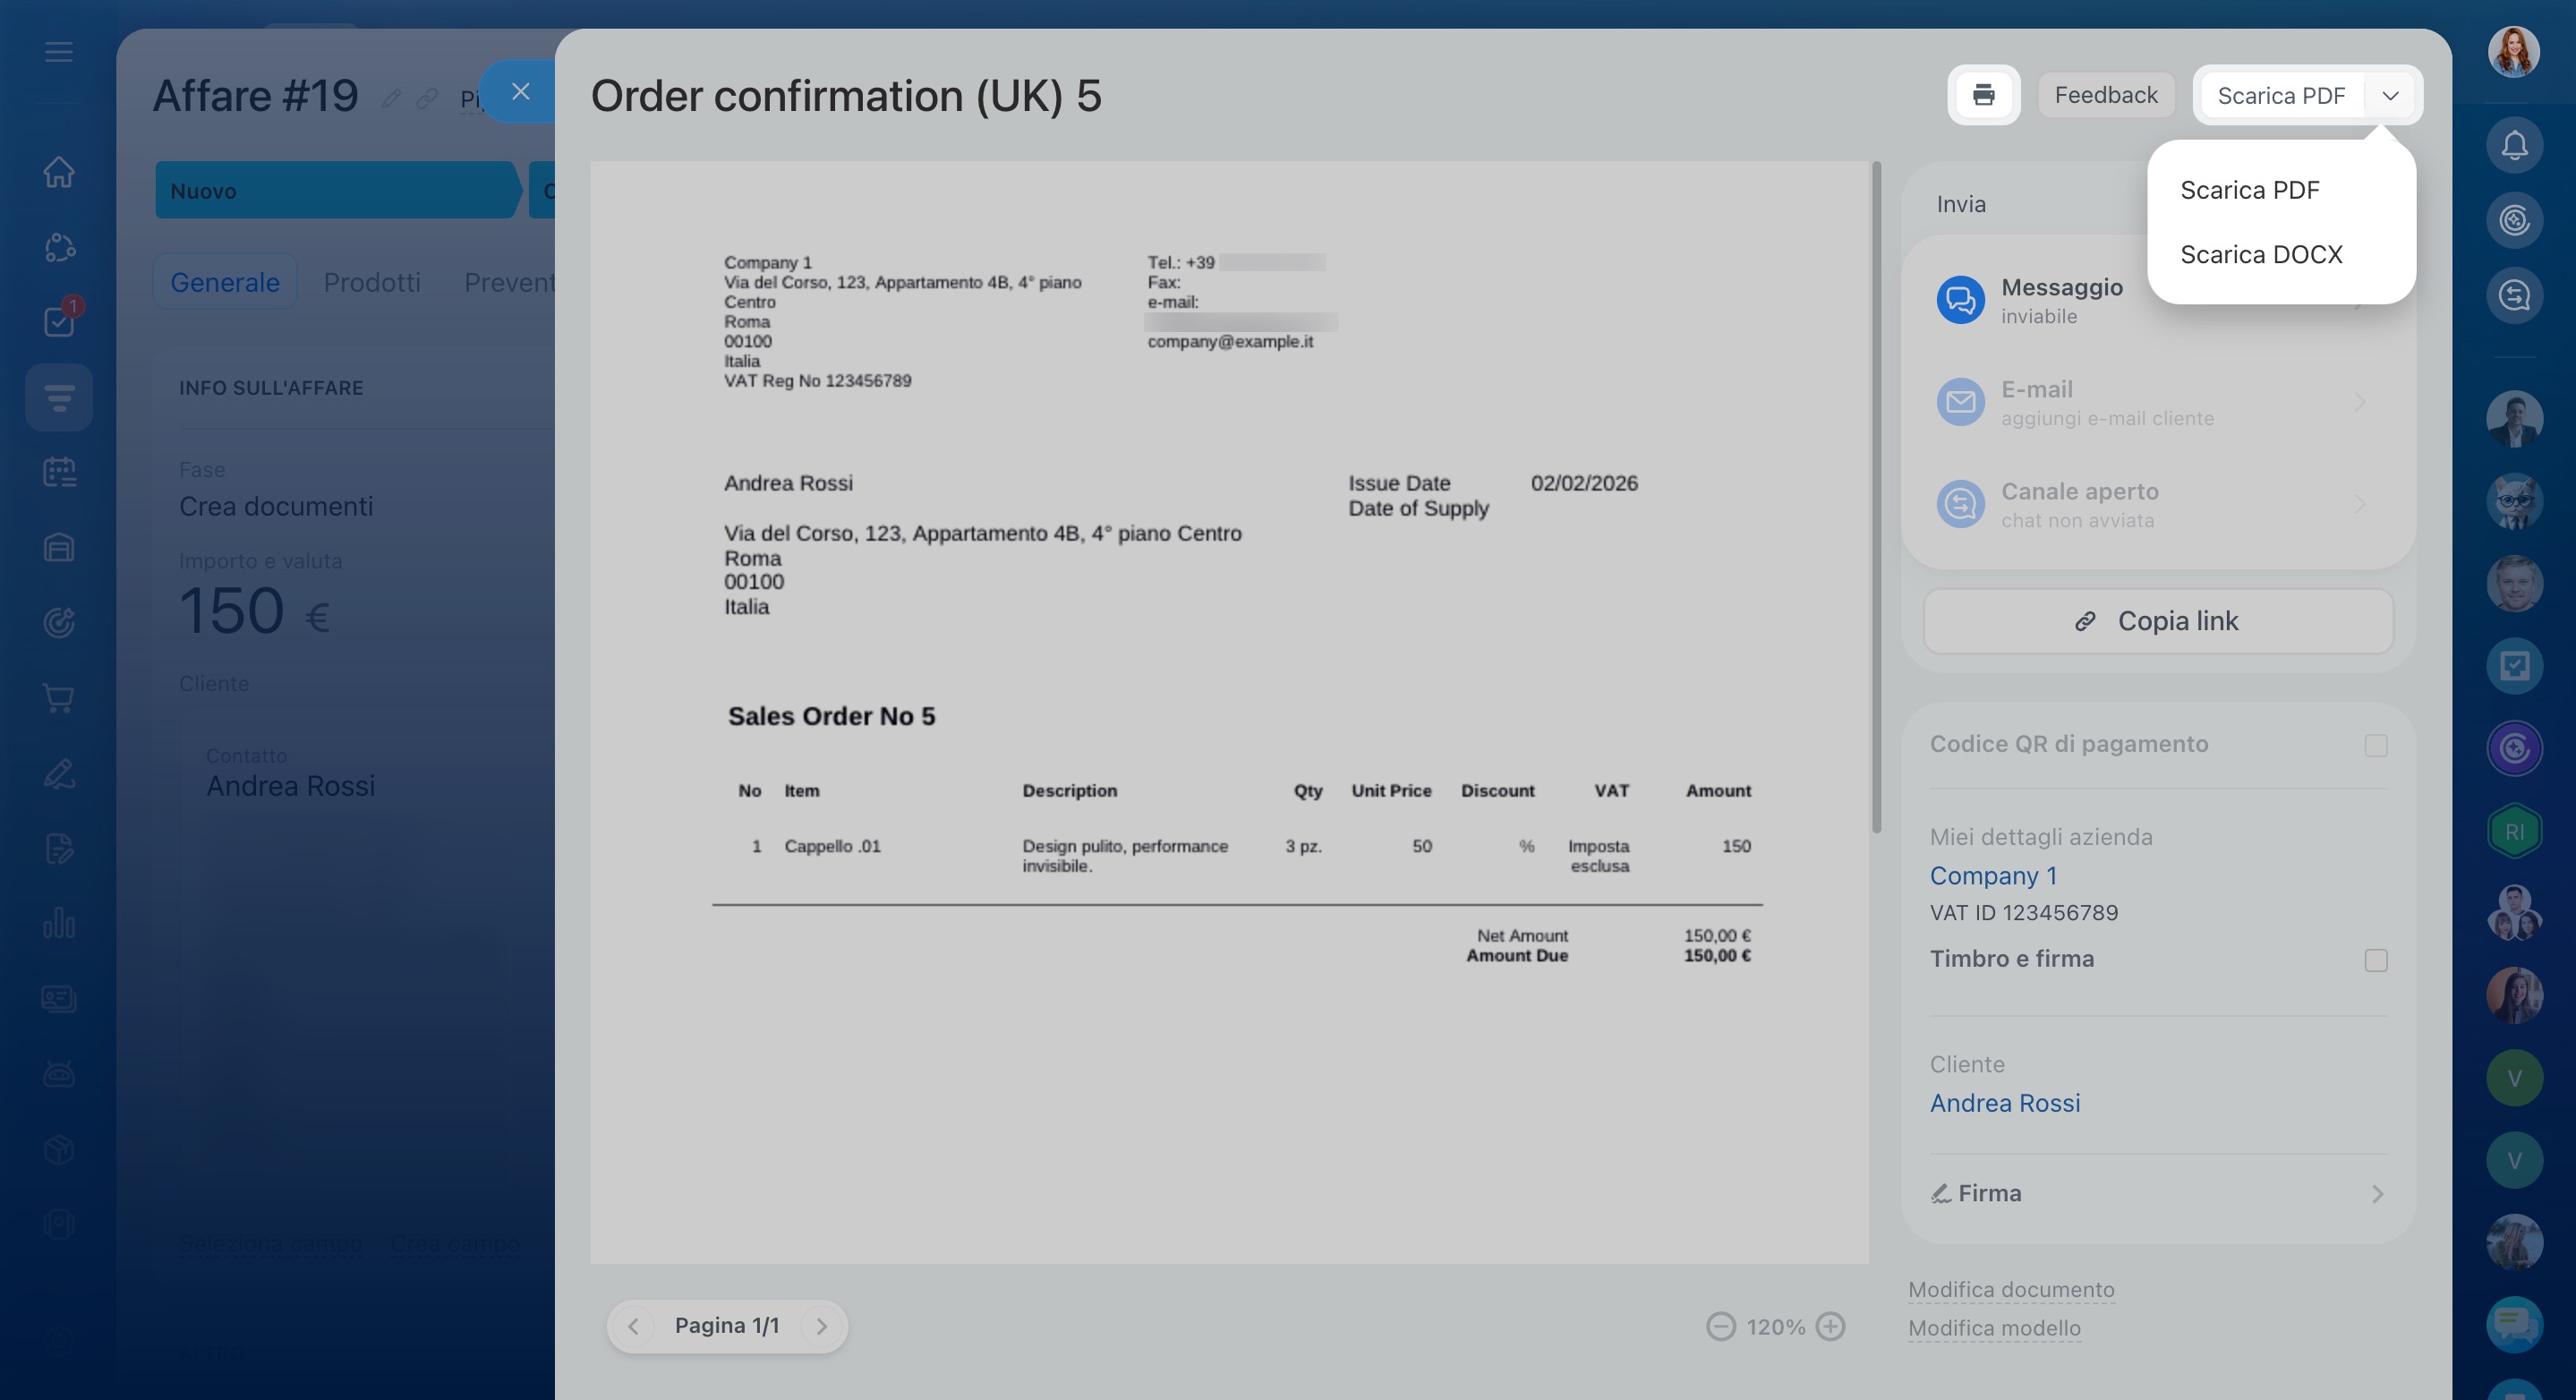Viewport: 2576px width, 1400px height.
Task: Click the Feedback button
Action: point(2105,95)
